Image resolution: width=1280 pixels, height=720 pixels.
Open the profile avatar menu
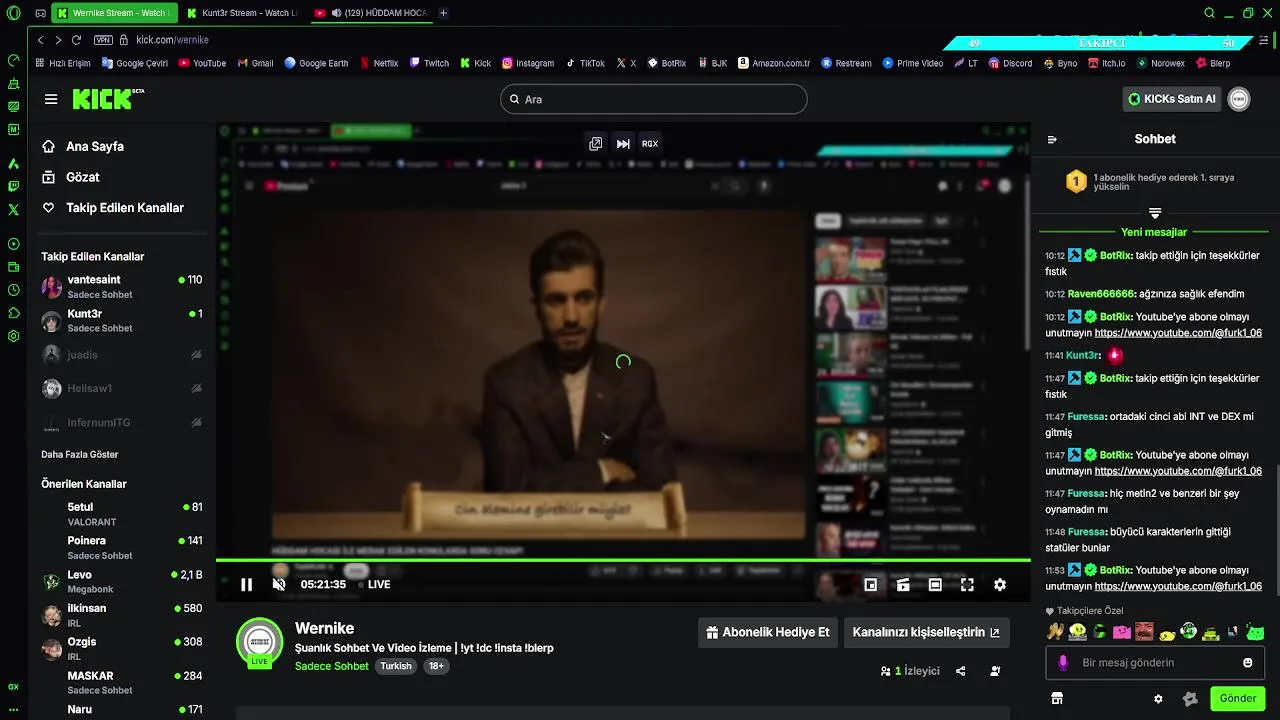[1239, 99]
